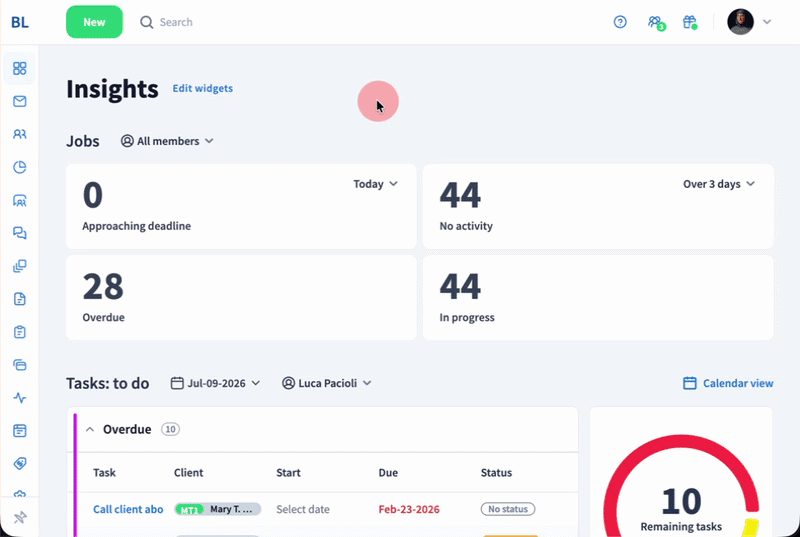Viewport: 800px width, 537px height.
Task: Expand the Today deadline period dropdown
Action: [376, 184]
